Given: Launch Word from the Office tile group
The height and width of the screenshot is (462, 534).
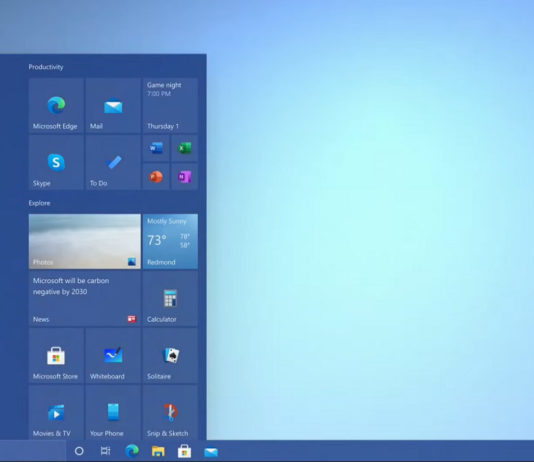Looking at the screenshot, I should [156, 148].
